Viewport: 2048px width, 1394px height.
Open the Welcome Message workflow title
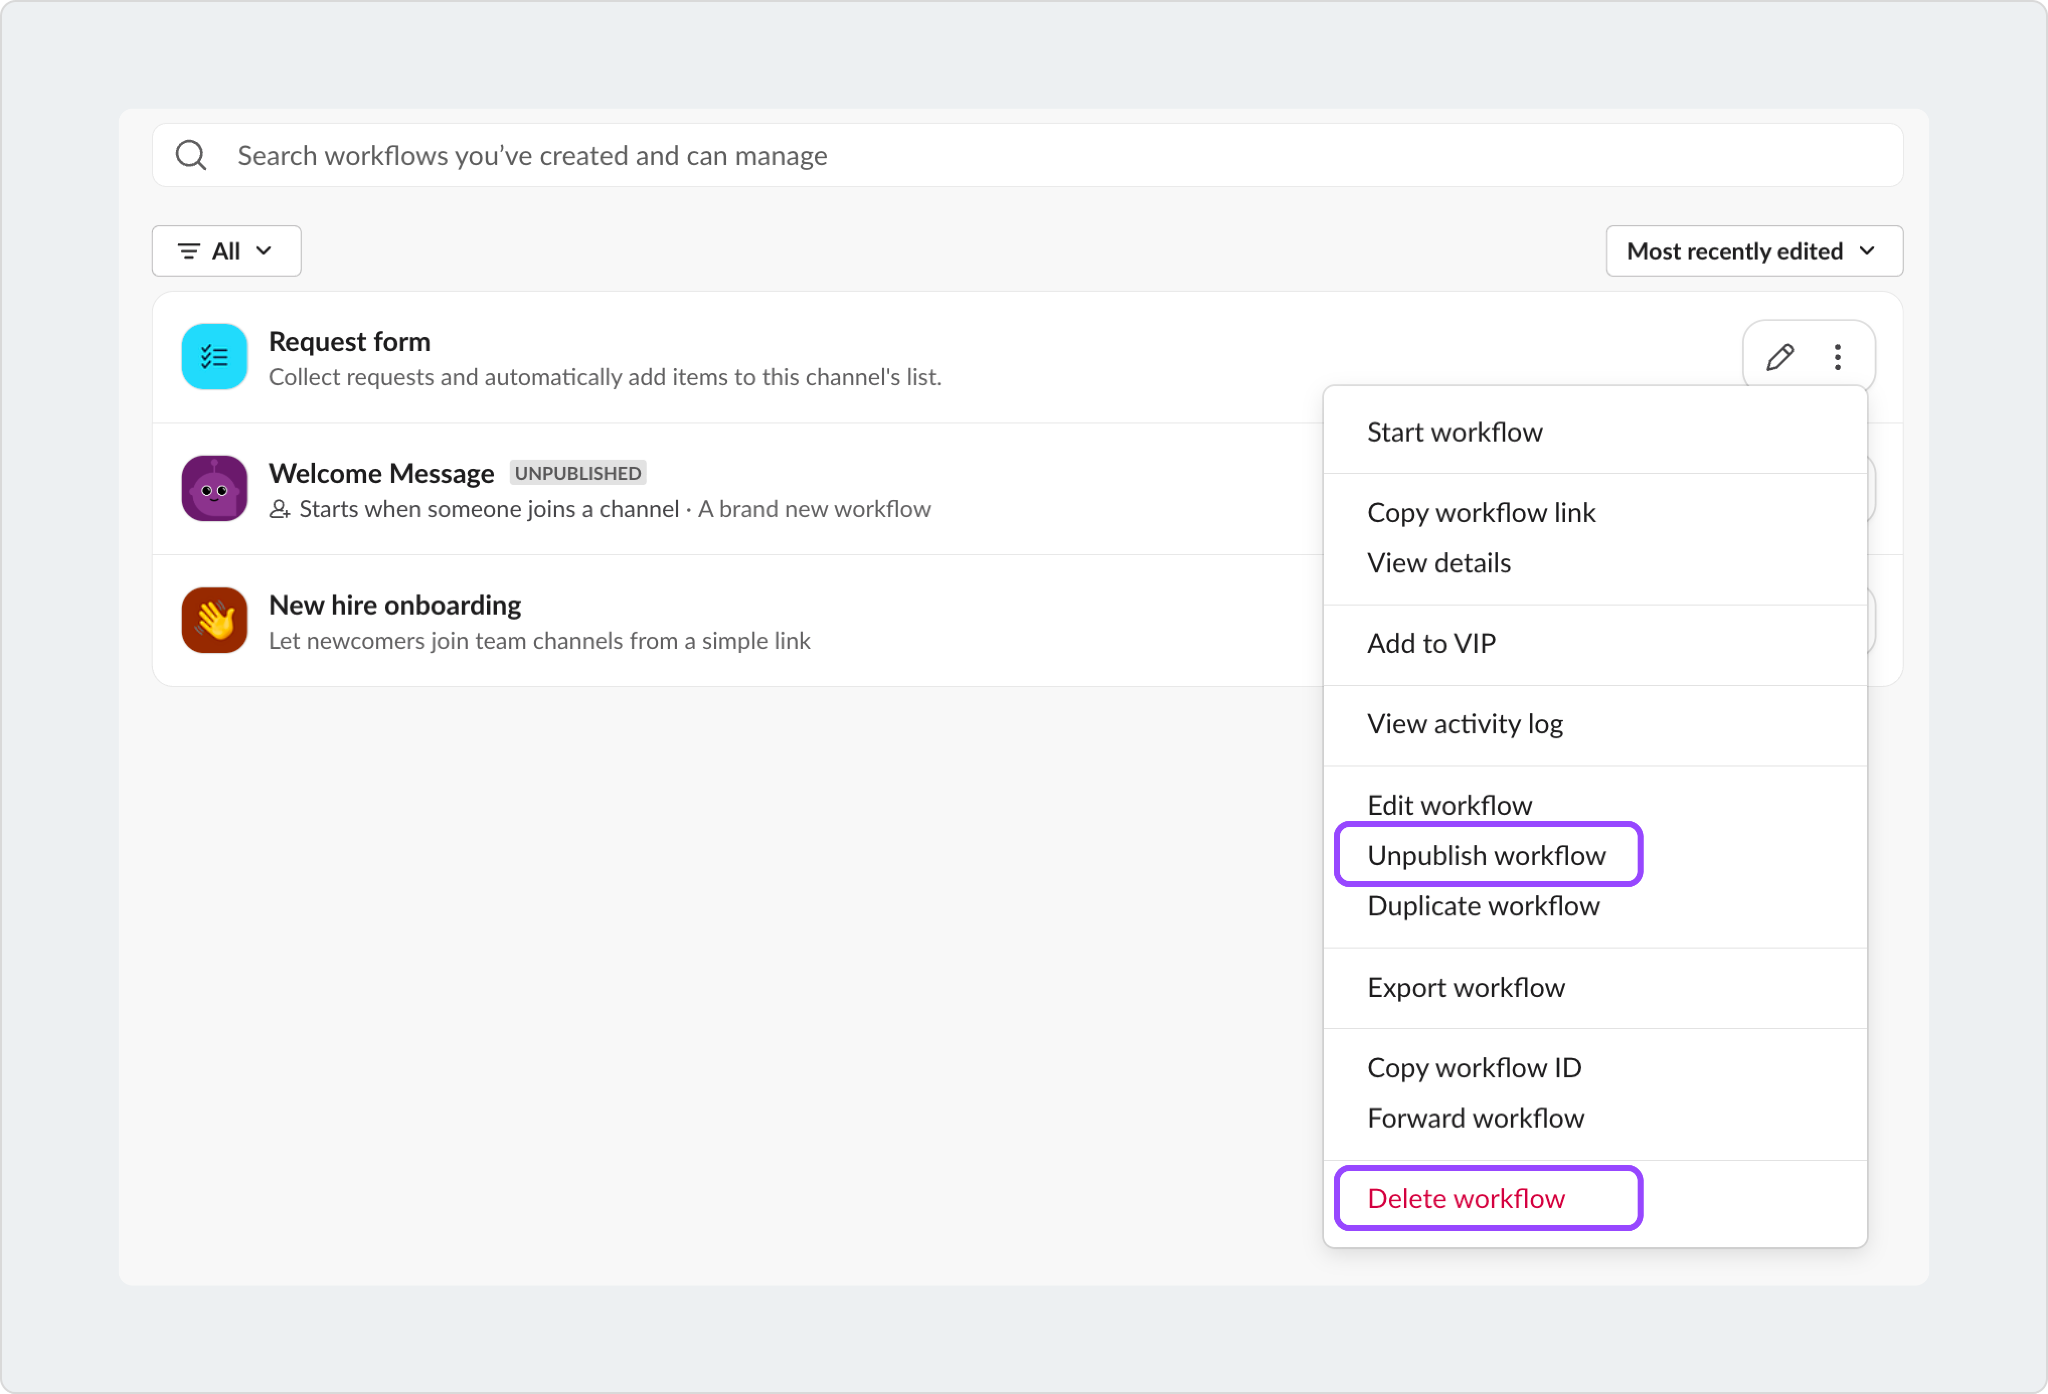[x=381, y=473]
